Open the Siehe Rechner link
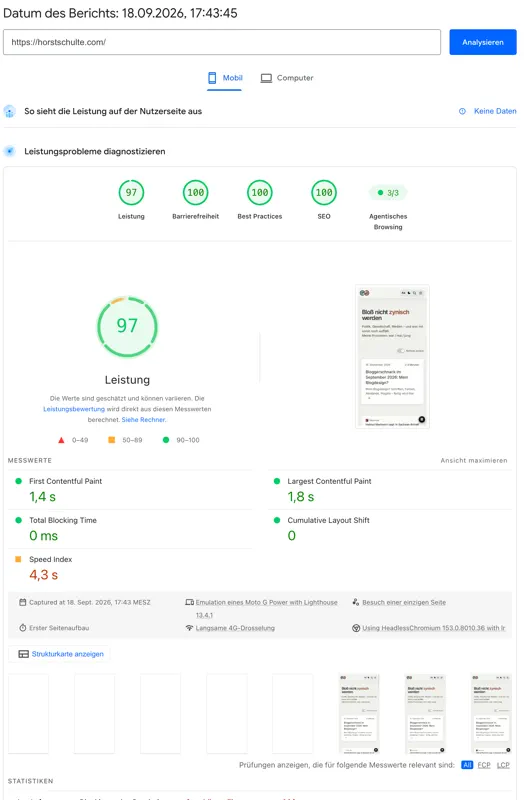 [144, 420]
